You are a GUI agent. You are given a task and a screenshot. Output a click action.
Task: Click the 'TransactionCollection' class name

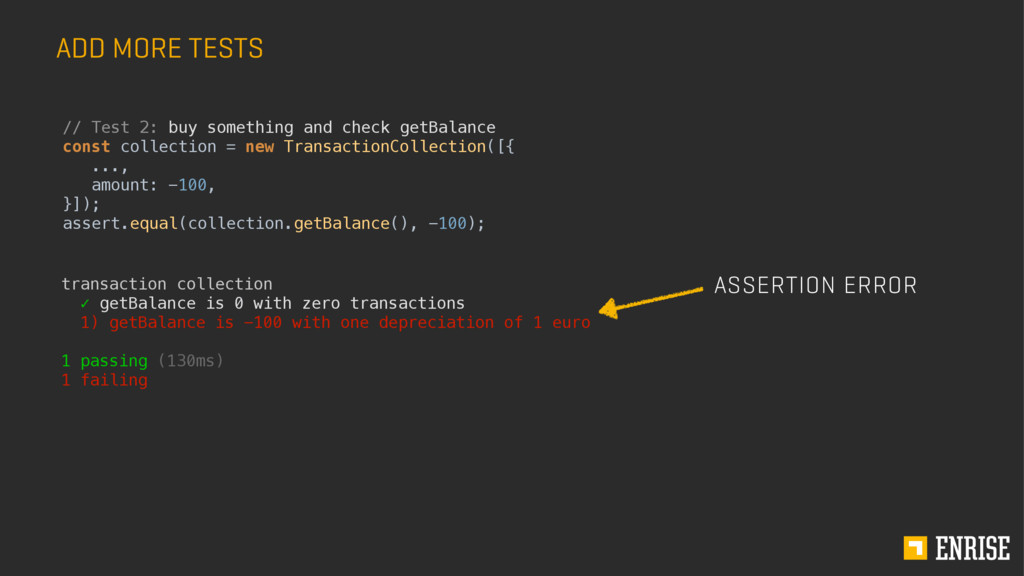point(385,146)
